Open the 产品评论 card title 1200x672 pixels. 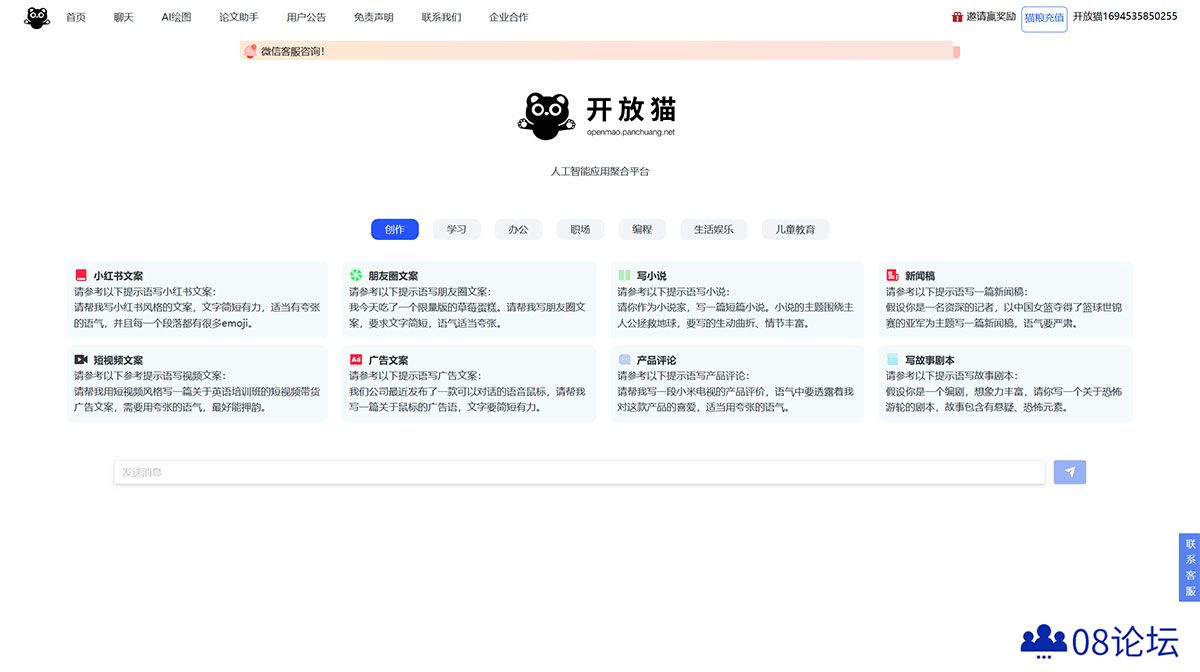coord(656,360)
